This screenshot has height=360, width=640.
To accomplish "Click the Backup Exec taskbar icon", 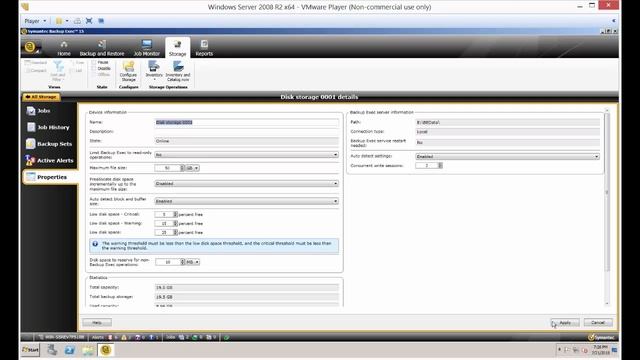I will [x=105, y=350].
